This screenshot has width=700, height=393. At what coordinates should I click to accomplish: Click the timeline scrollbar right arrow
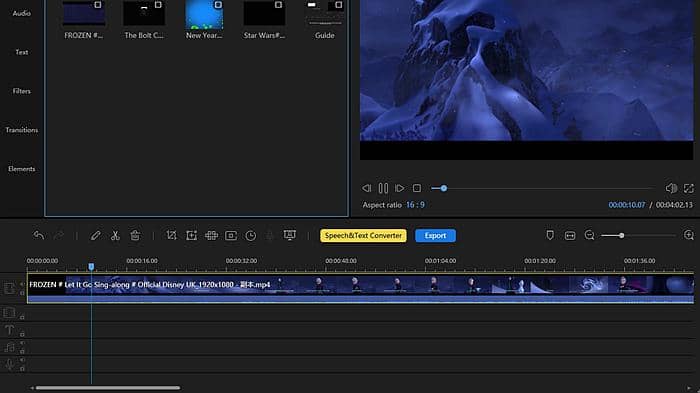point(689,388)
